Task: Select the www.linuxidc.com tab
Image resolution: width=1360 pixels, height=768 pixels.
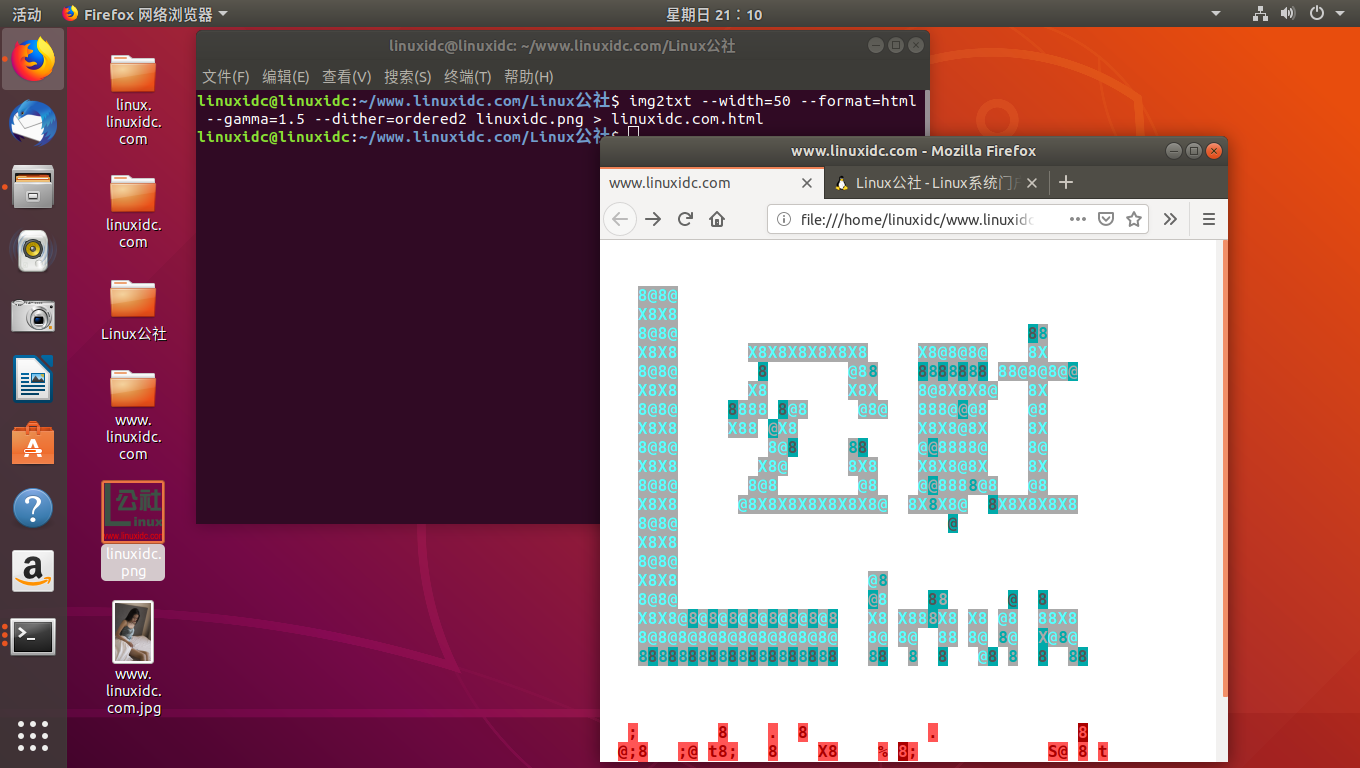Action: (712, 183)
